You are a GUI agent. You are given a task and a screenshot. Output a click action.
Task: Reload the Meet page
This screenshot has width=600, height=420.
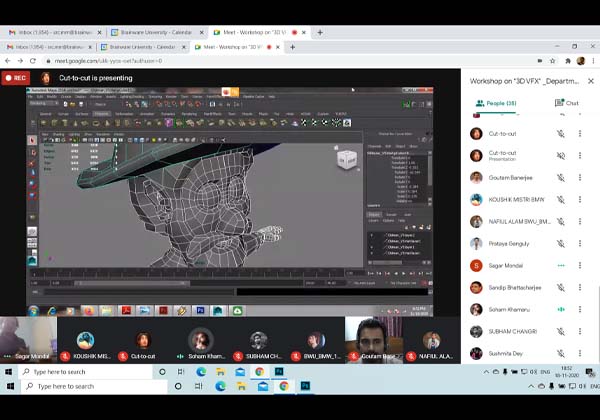[33, 61]
